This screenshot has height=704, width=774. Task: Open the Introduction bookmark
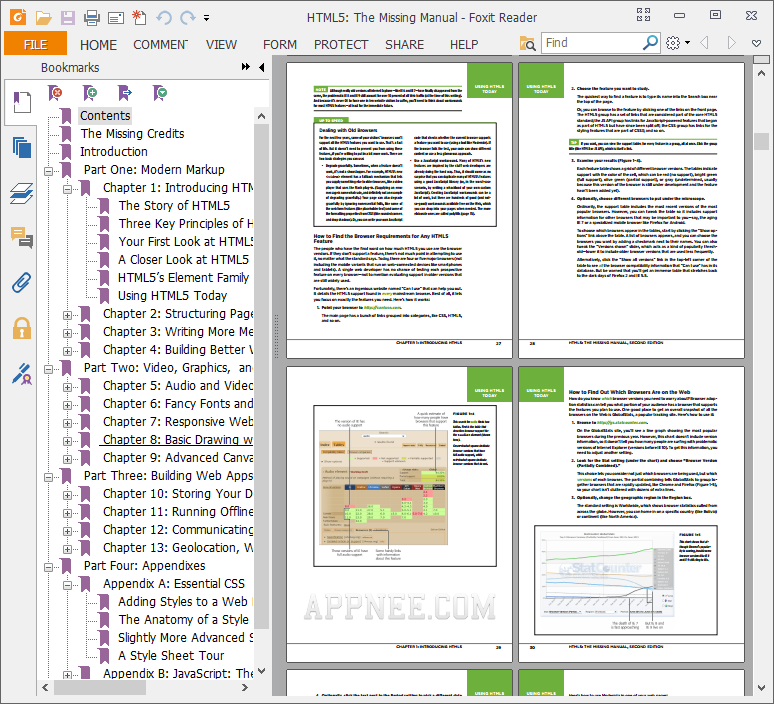point(114,152)
